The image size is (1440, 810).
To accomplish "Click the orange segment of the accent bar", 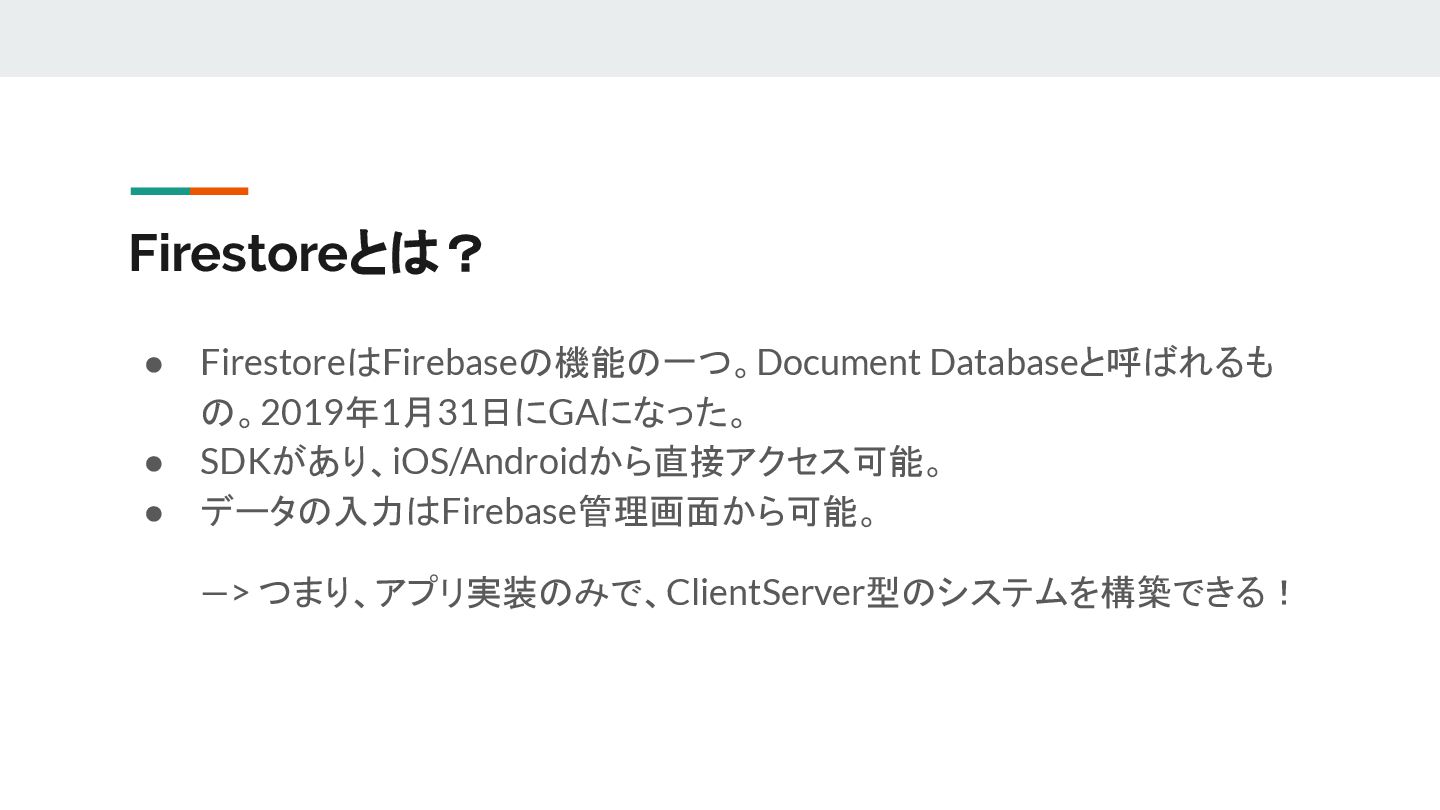I will [219, 191].
